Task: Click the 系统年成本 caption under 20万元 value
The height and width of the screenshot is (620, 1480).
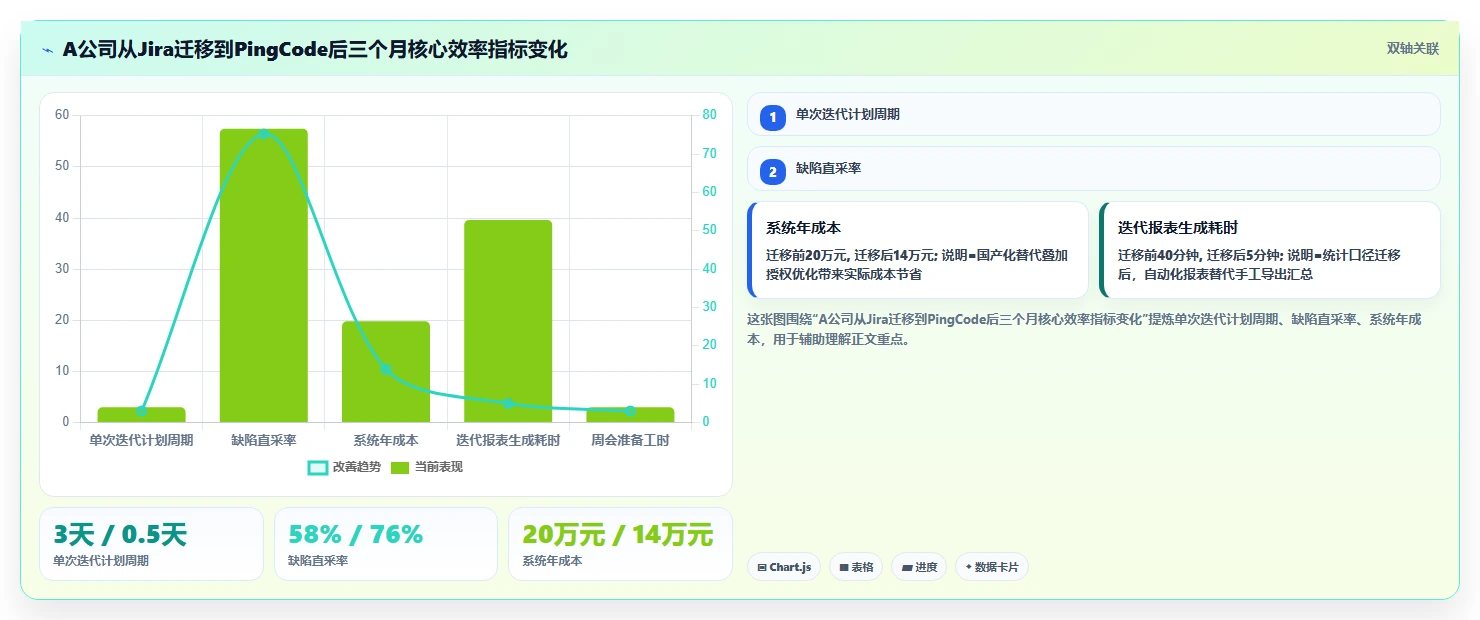Action: 552,561
